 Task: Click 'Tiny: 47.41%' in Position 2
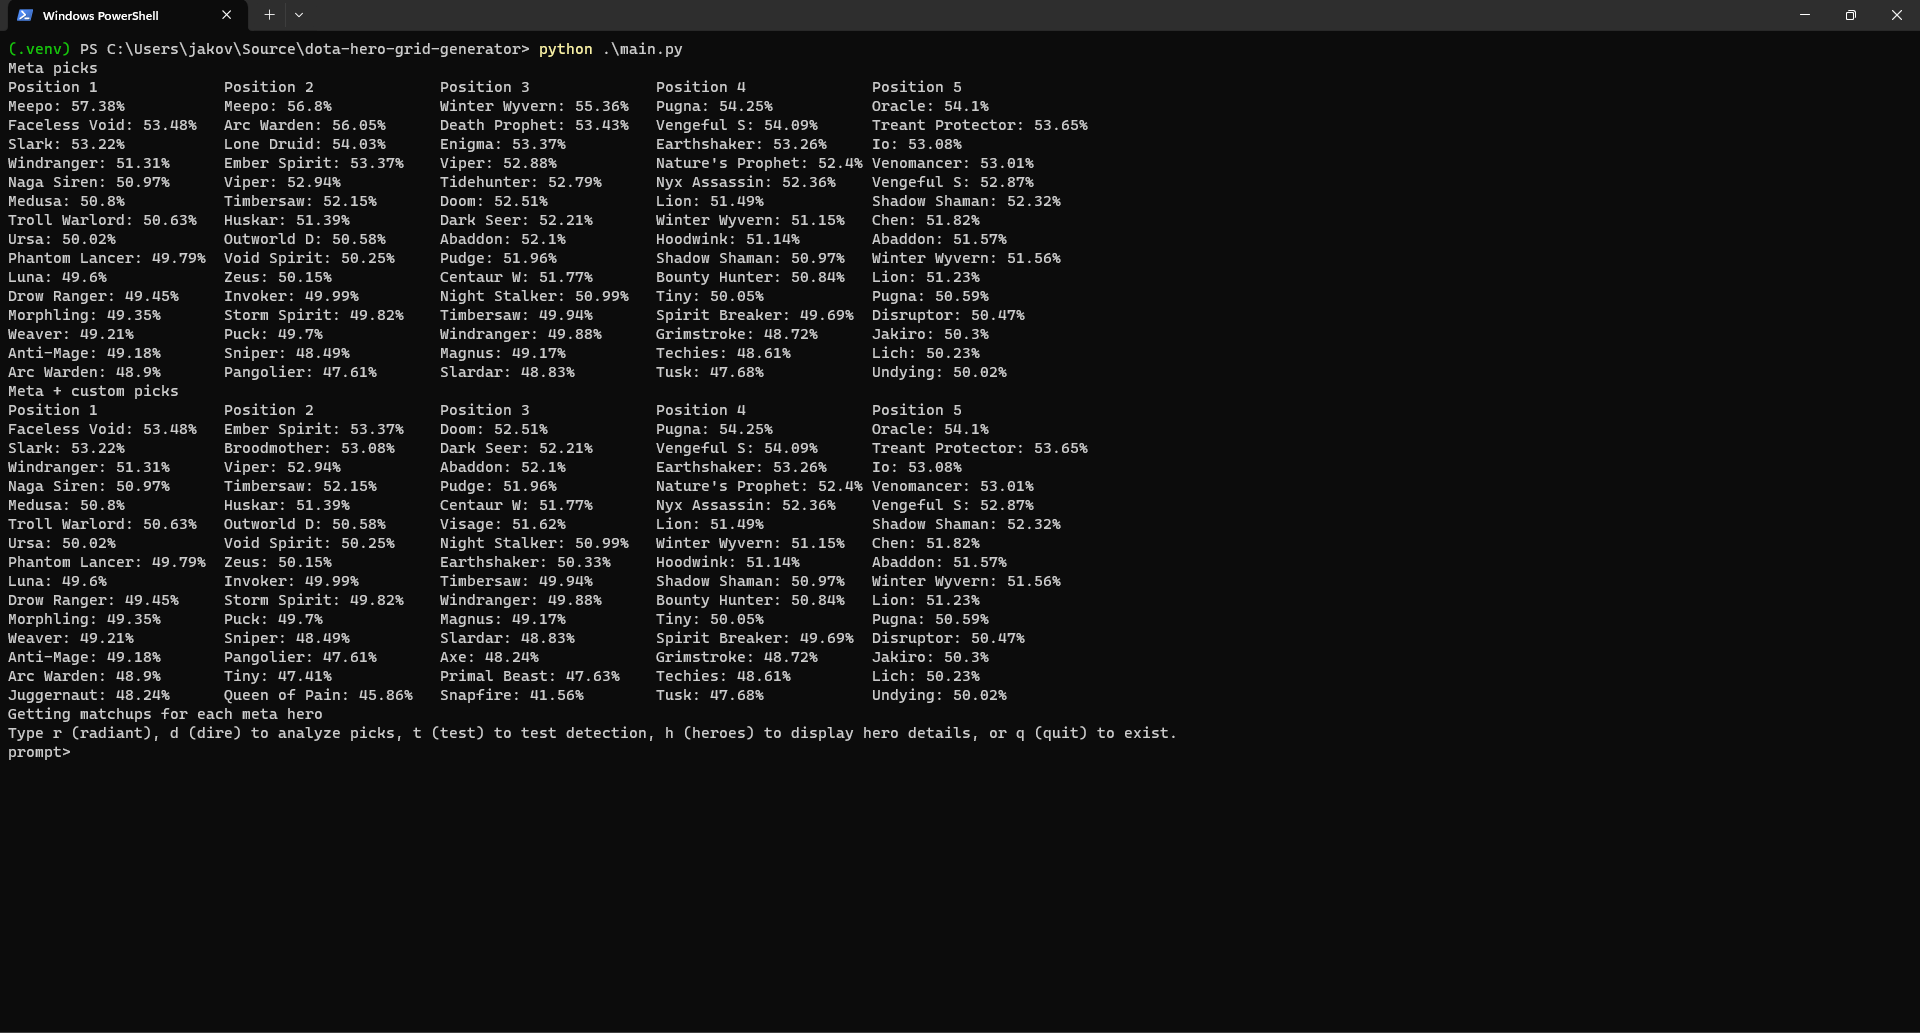tap(278, 676)
